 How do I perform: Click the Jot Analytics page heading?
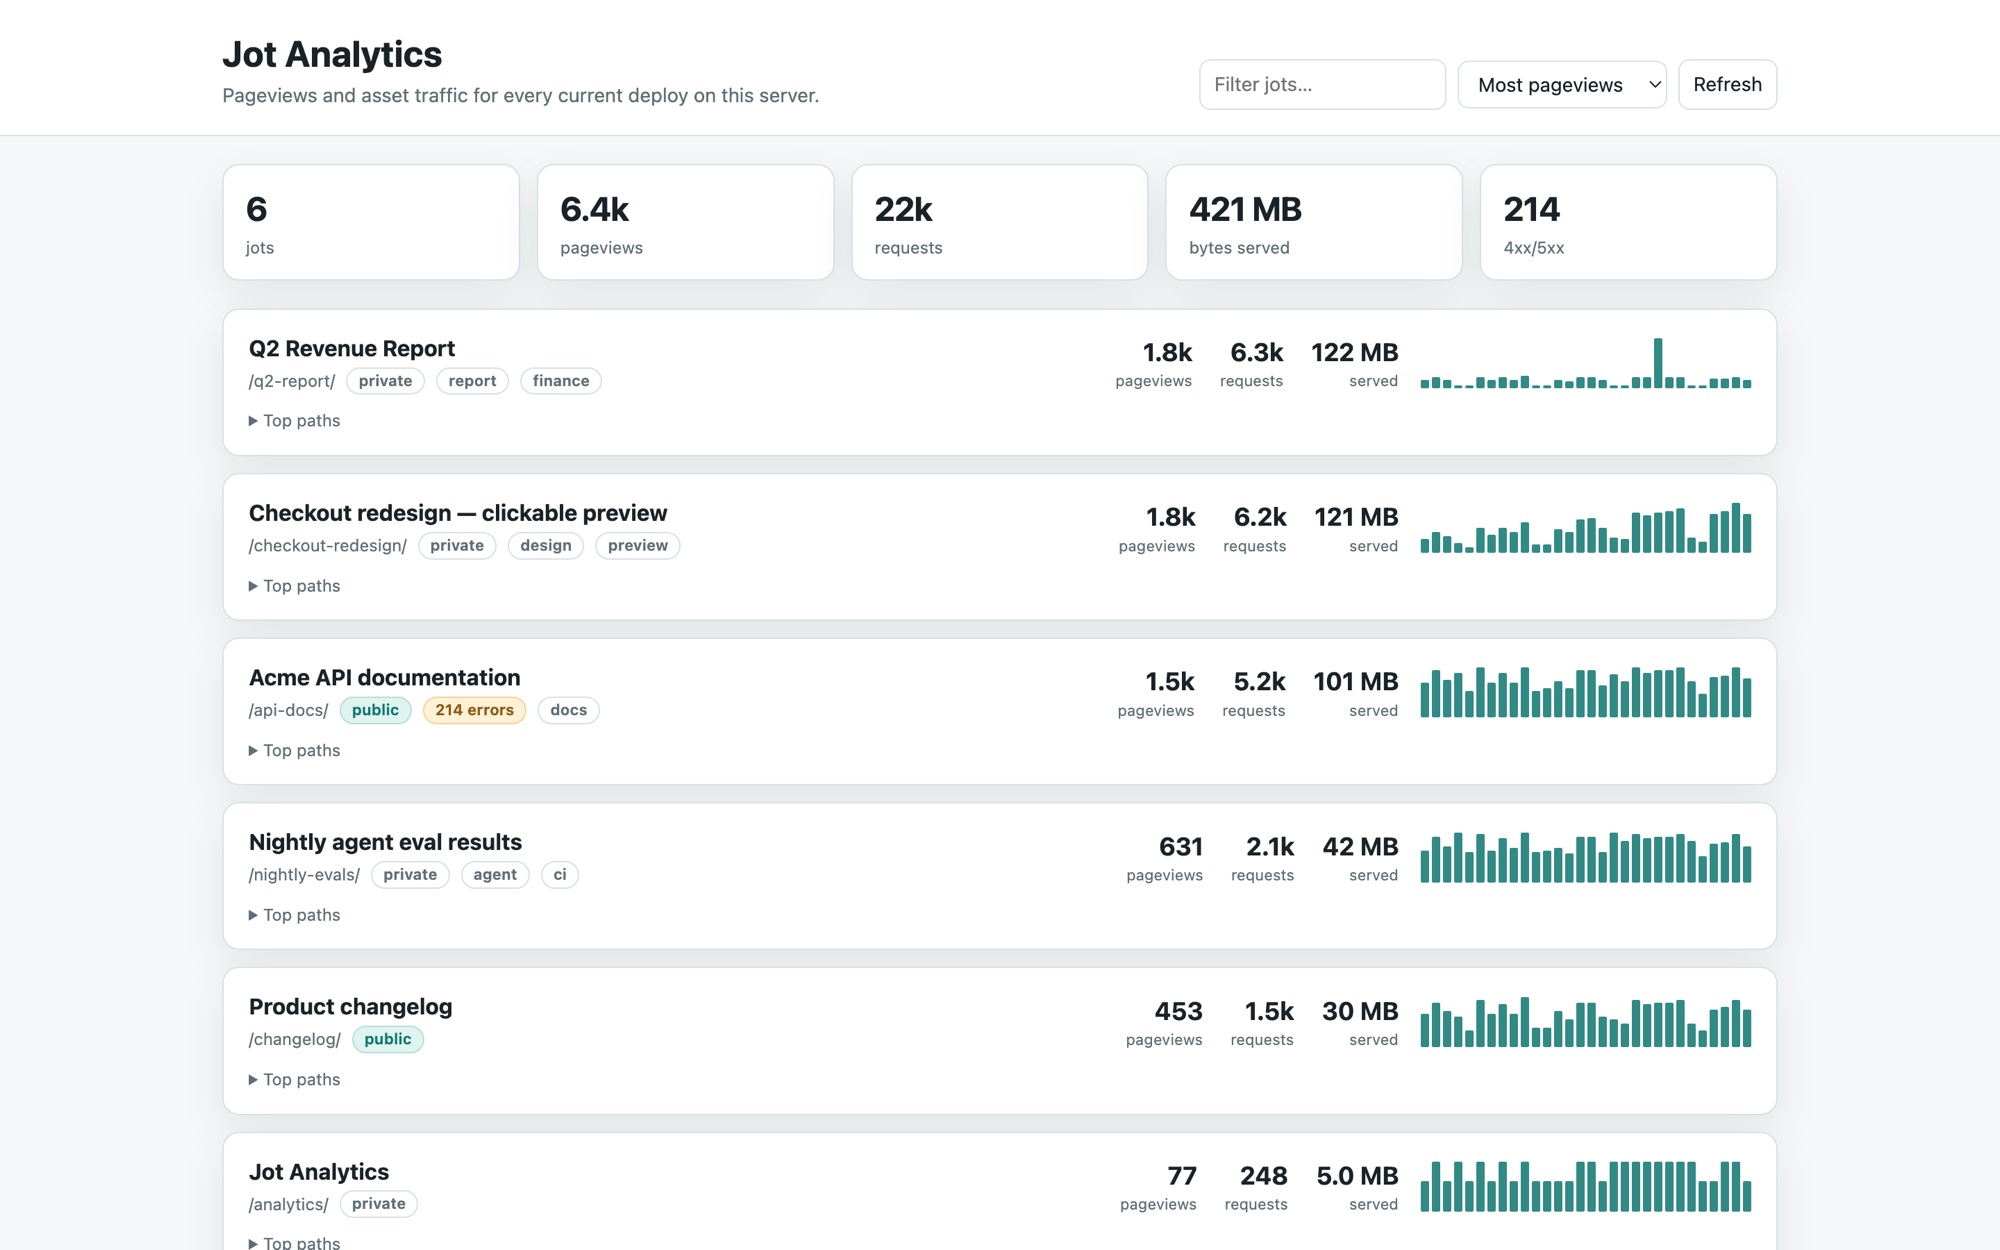click(x=332, y=55)
